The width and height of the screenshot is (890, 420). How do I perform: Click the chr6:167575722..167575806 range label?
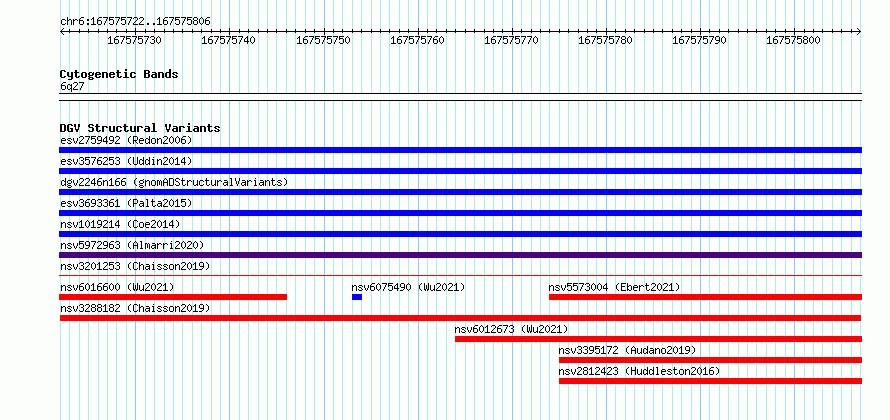click(x=135, y=22)
